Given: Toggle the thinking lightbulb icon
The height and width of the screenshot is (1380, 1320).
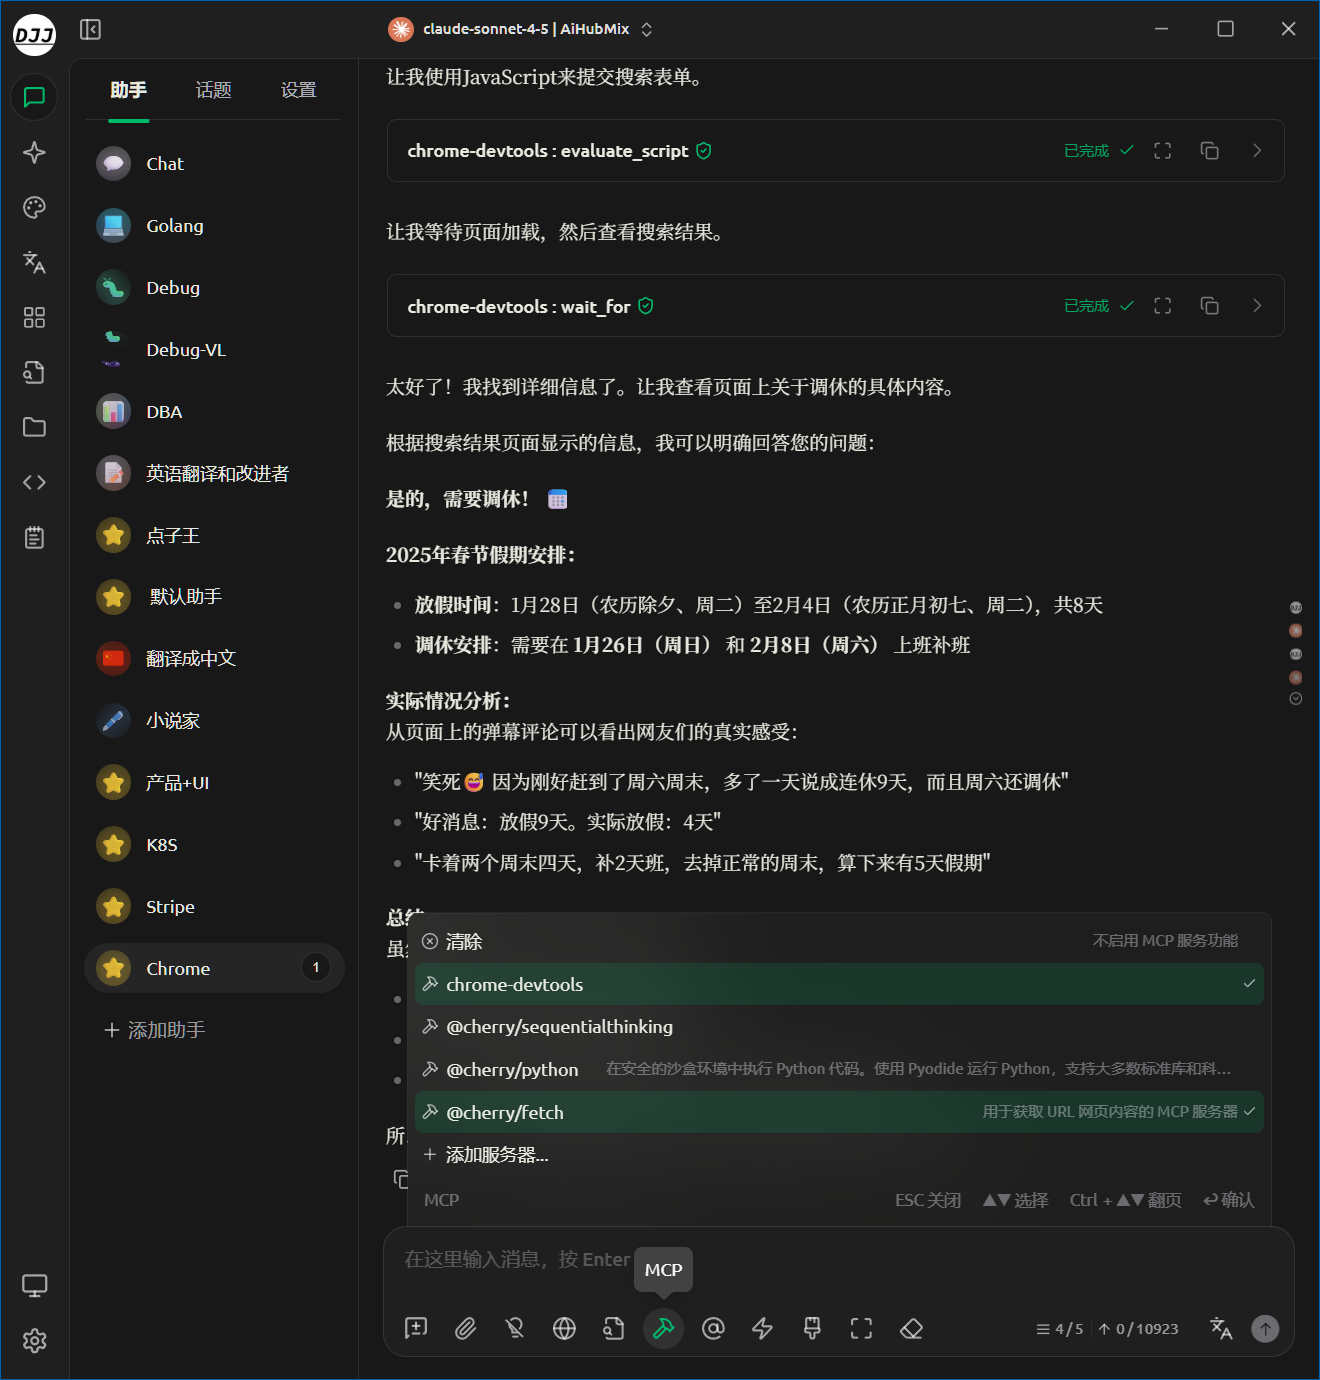Looking at the screenshot, I should click(515, 1328).
